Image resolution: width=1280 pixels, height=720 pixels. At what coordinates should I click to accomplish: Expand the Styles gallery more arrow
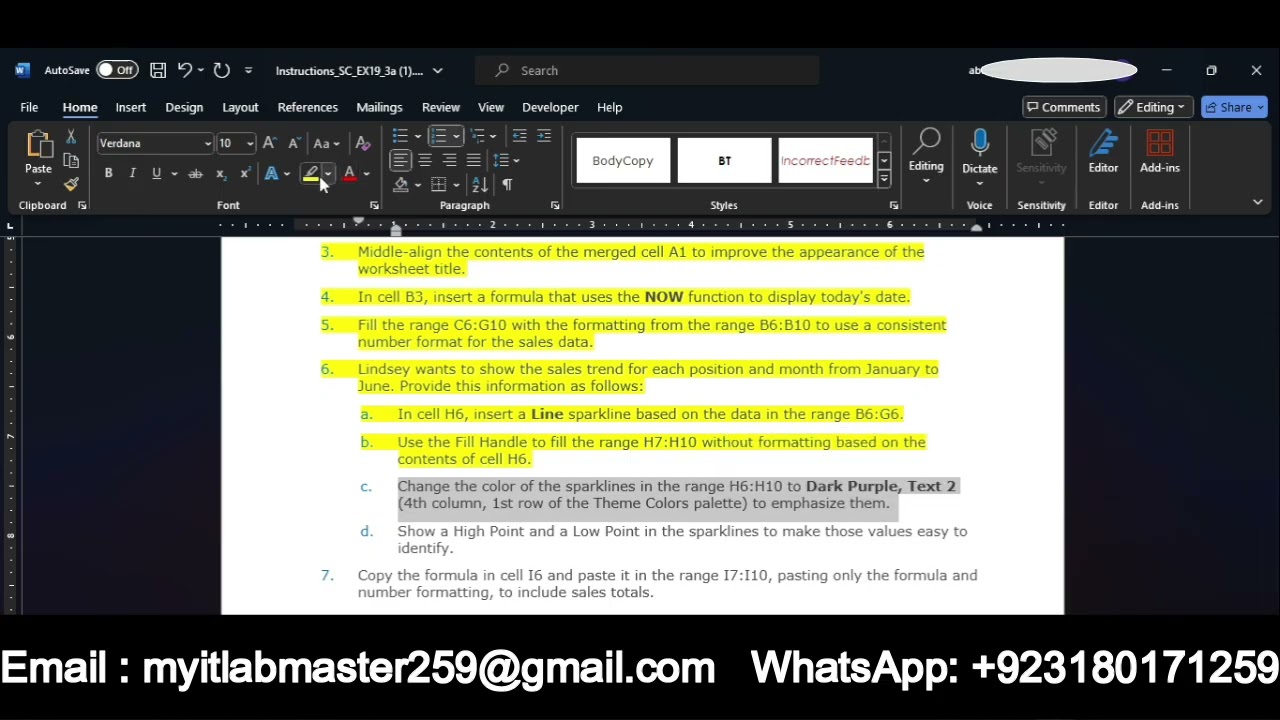click(x=884, y=179)
